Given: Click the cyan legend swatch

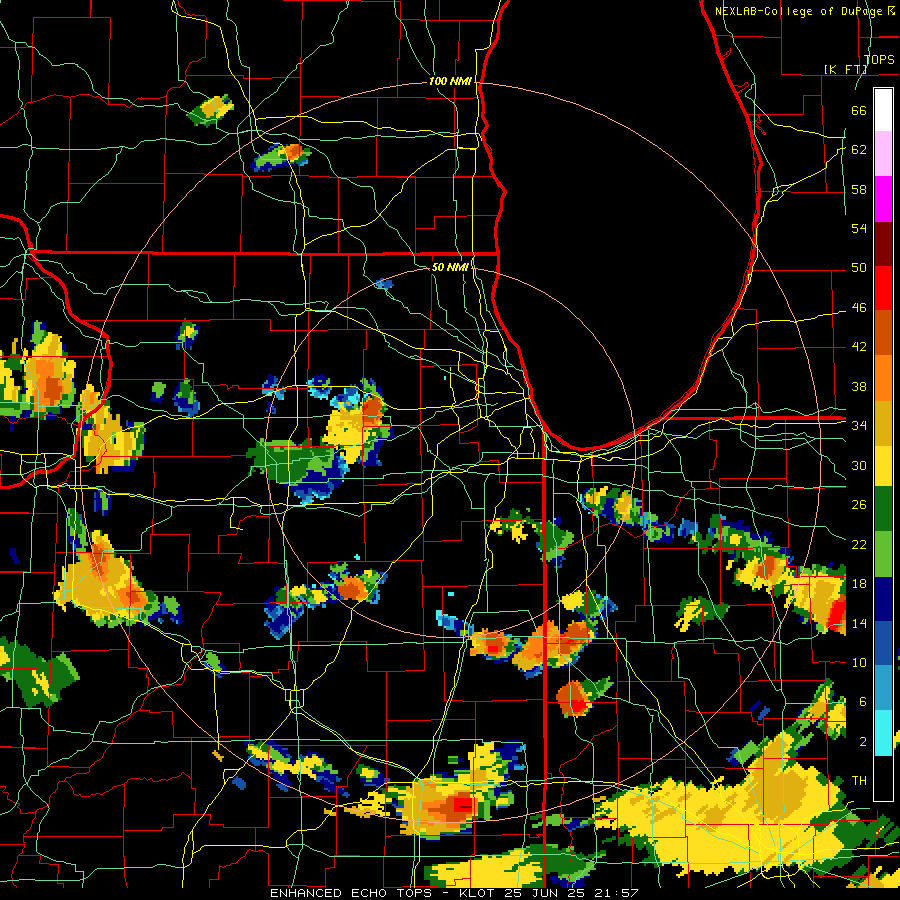Looking at the screenshot, I should click(883, 733).
